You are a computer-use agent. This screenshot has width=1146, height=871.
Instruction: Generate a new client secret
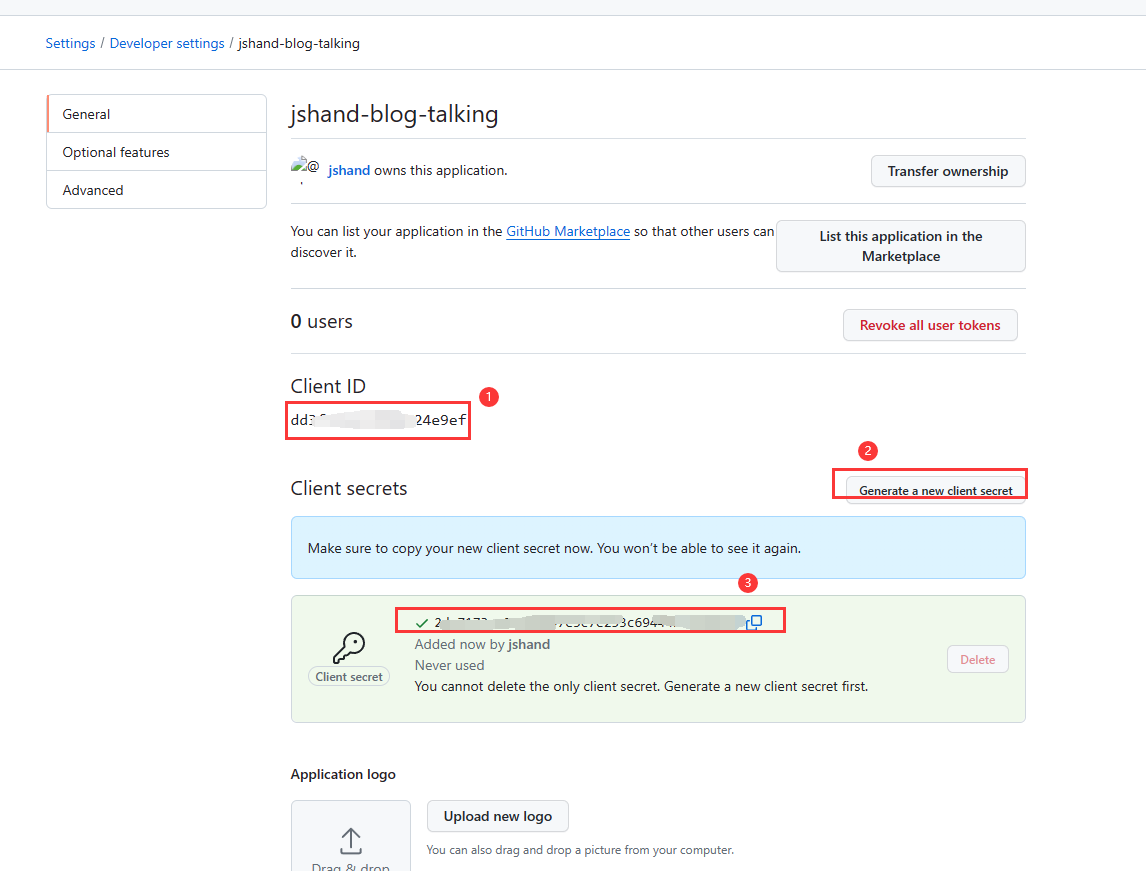936,490
